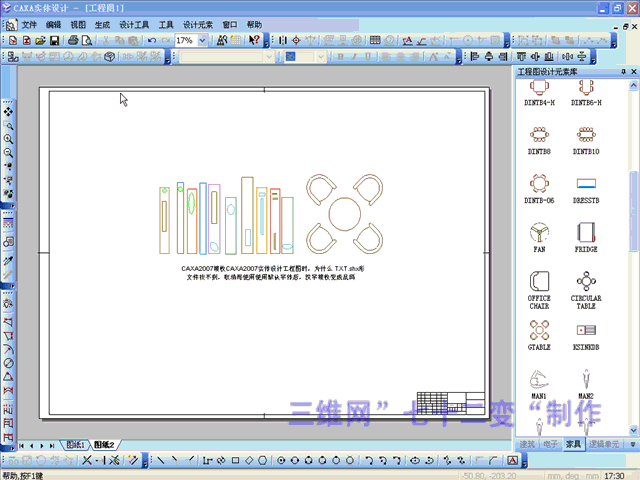
Task: Open the 设计工具 menu
Action: coord(134,25)
